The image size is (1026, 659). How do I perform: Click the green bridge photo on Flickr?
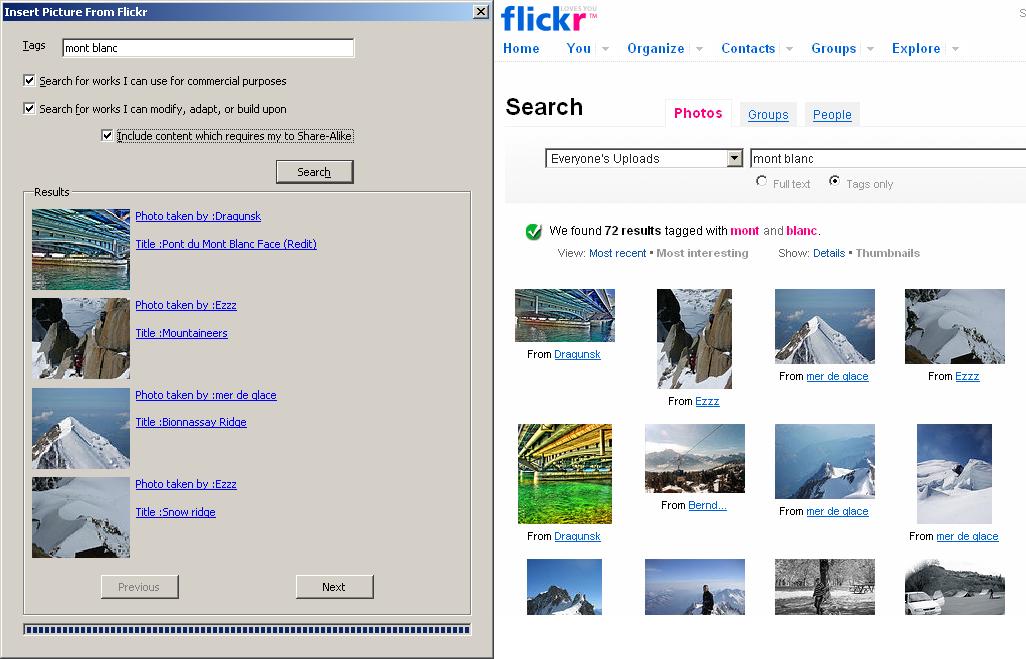565,473
